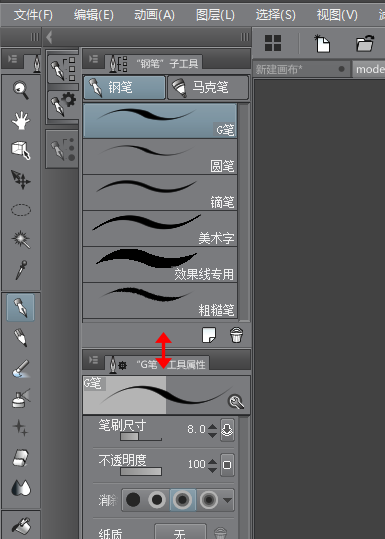Open the 选择(S) menu
Screen dimensions: 385x539
click(x=276, y=15)
